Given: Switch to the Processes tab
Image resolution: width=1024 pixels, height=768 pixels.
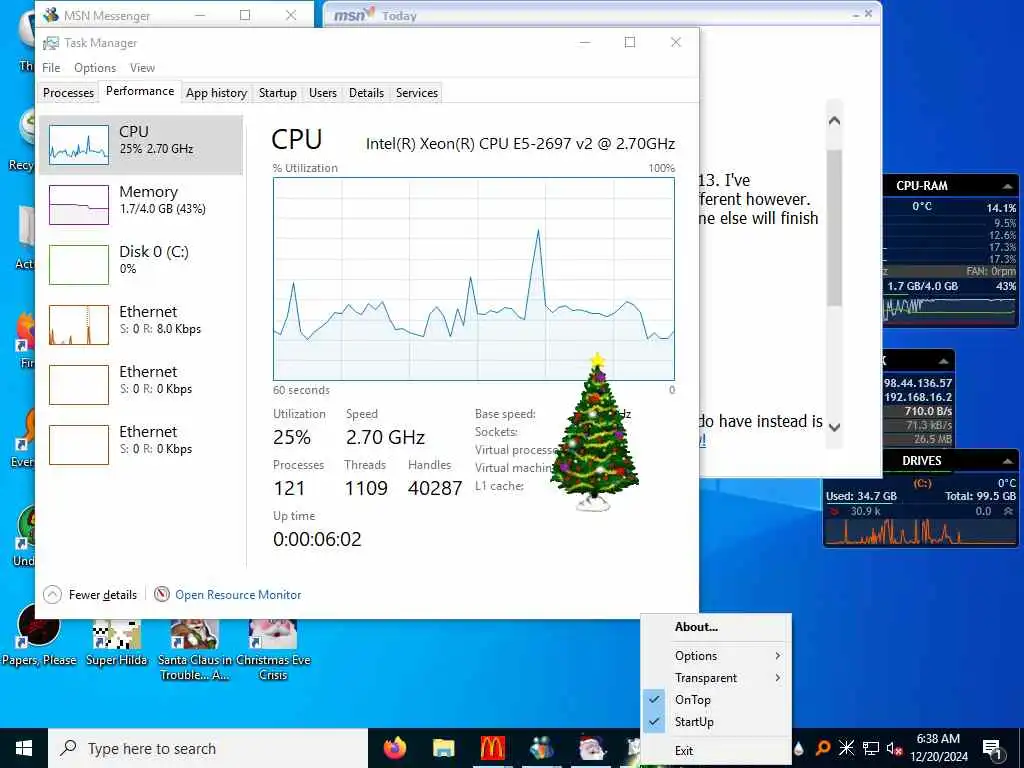Looking at the screenshot, I should 68,93.
